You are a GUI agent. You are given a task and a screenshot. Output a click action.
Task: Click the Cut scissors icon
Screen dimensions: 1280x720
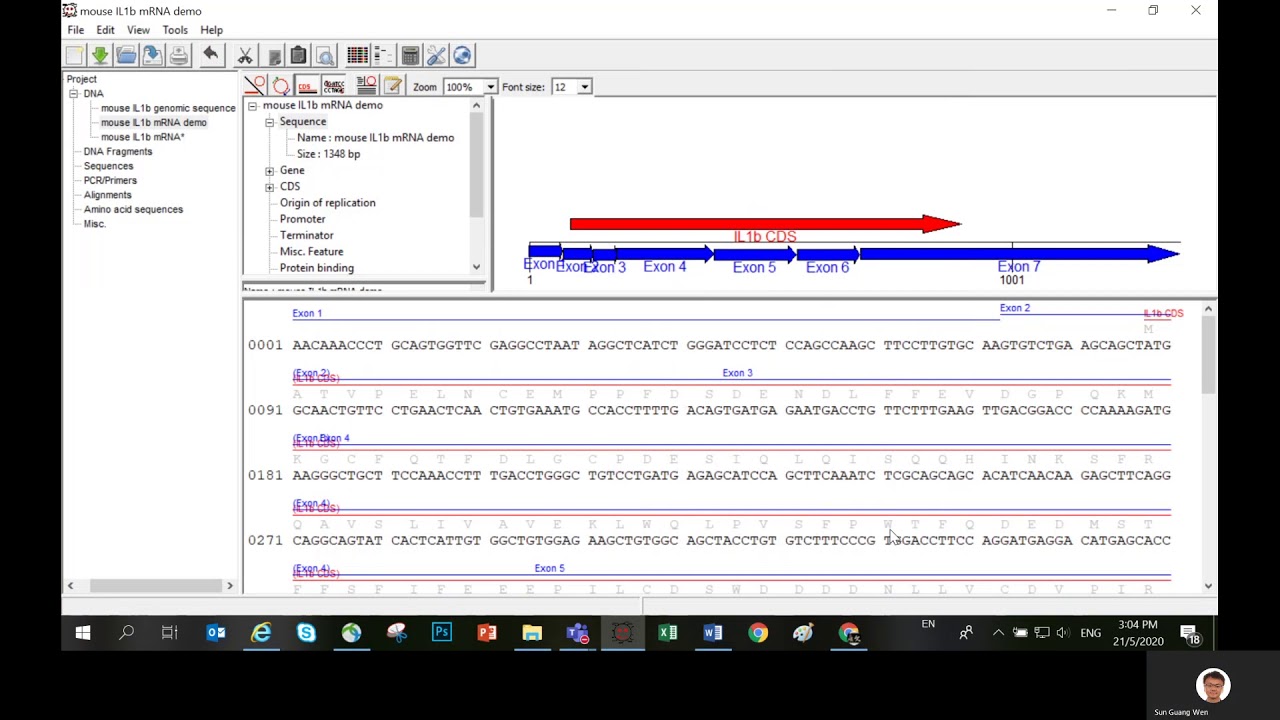245,55
